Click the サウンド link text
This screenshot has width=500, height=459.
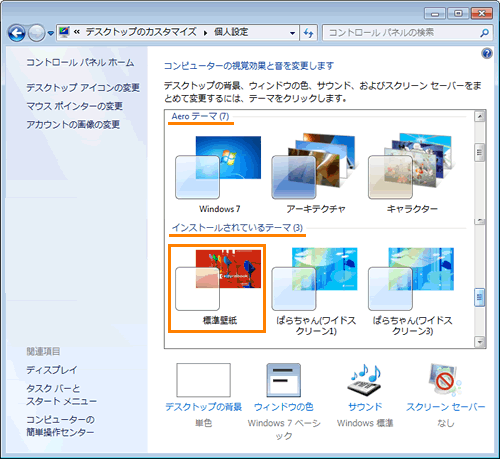click(x=365, y=407)
